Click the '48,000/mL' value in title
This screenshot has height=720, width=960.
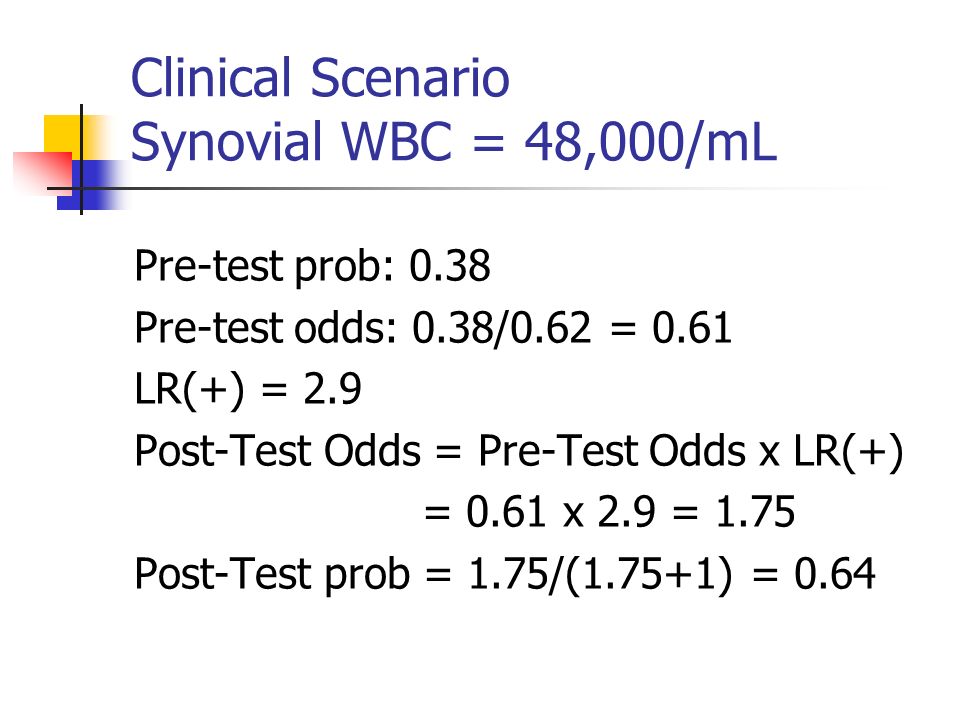coord(651,142)
